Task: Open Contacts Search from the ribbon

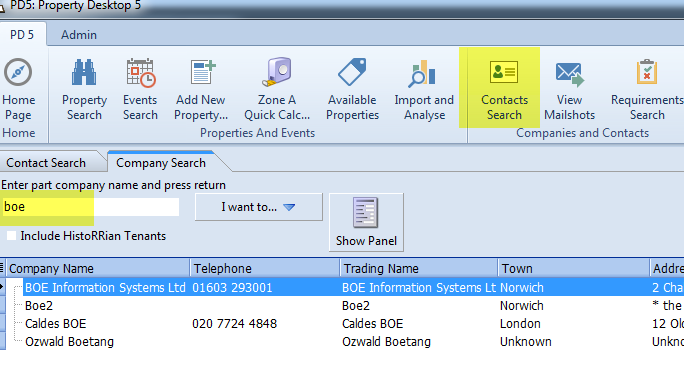Action: coord(504,89)
